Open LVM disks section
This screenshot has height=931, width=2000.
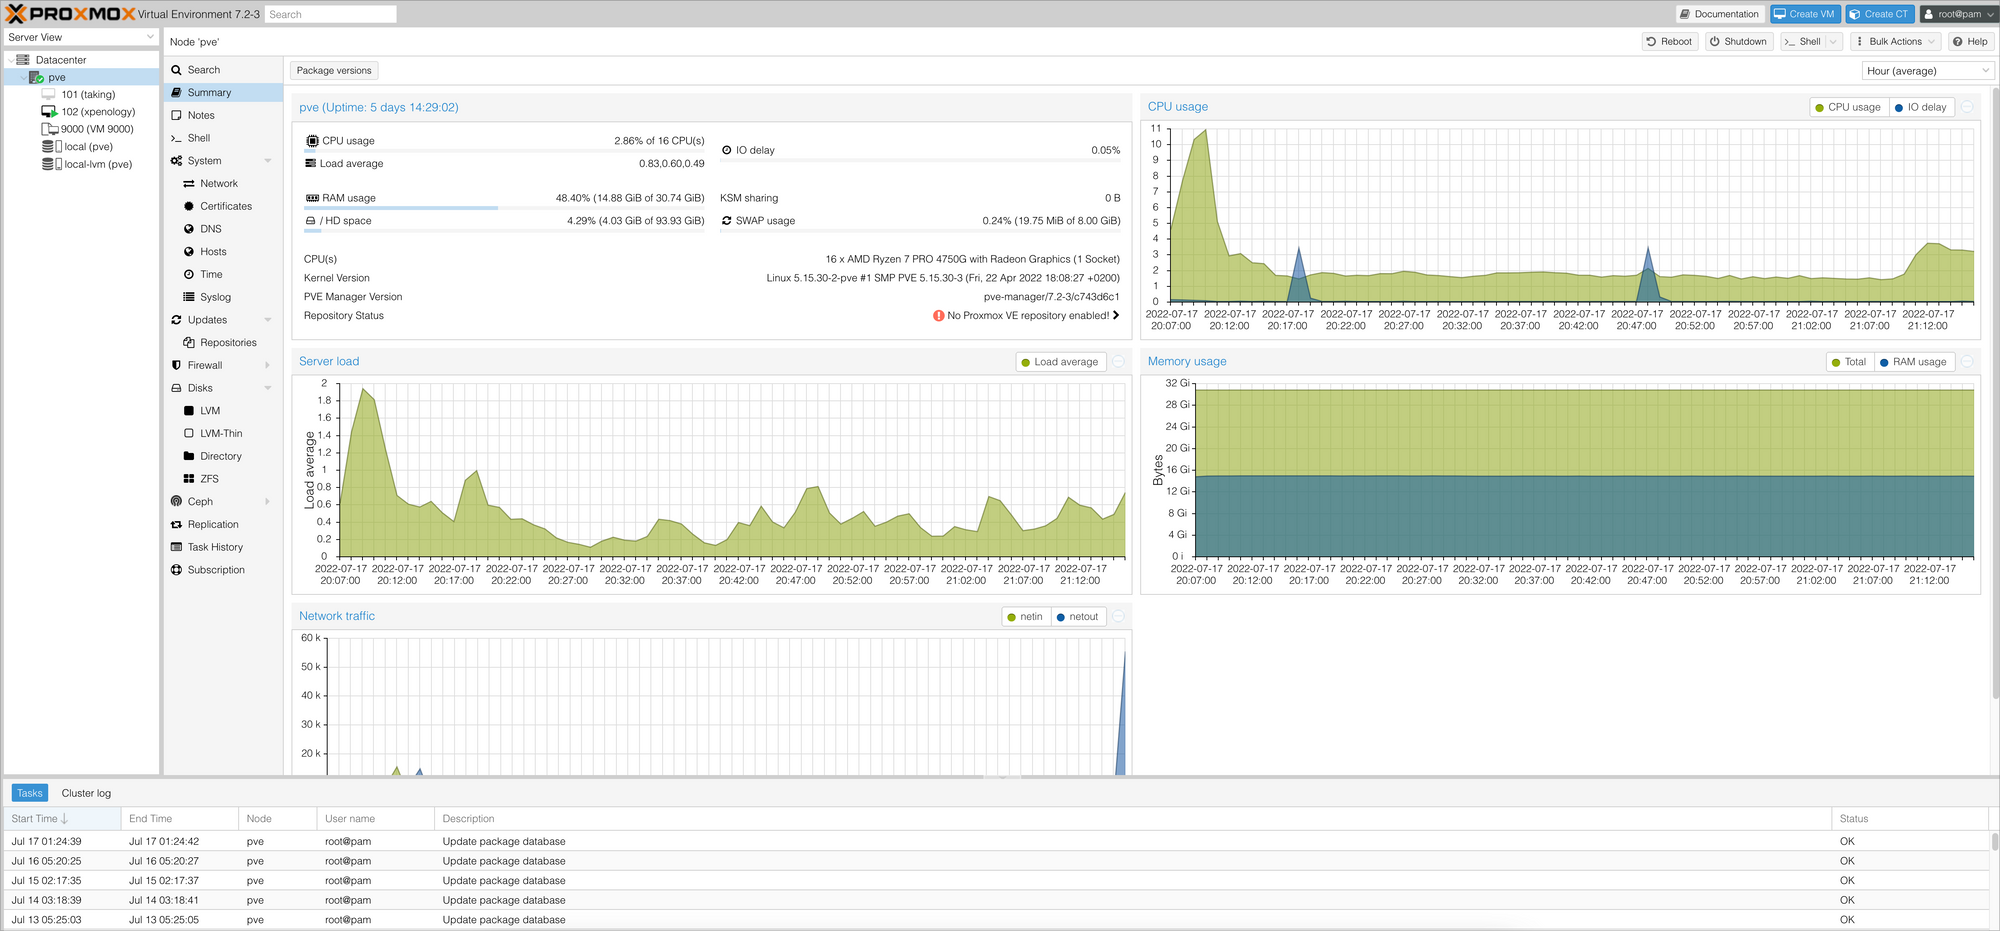(210, 411)
